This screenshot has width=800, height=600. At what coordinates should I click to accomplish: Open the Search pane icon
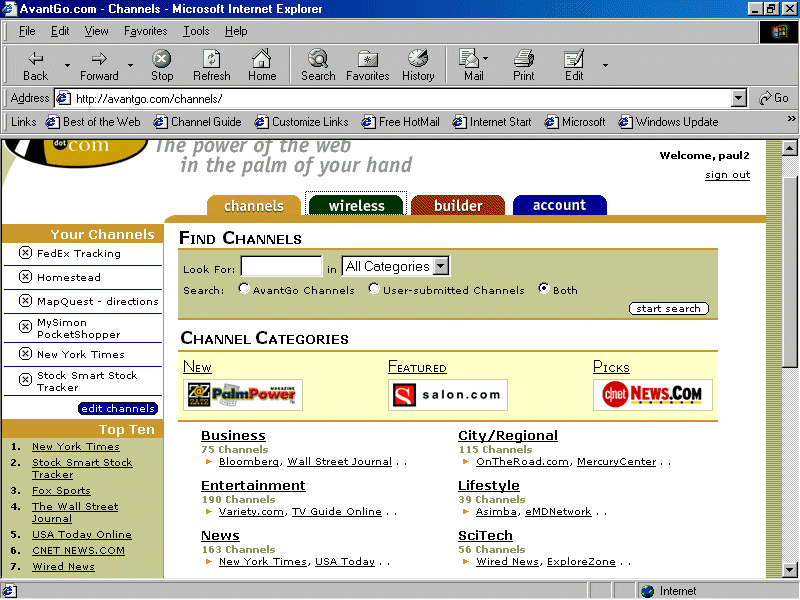point(318,59)
